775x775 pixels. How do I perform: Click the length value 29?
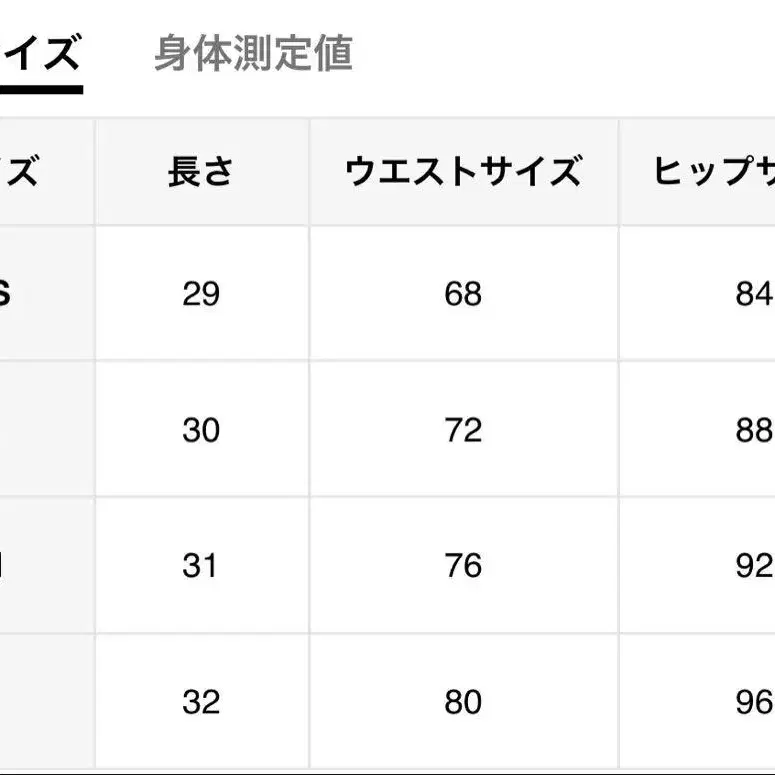click(201, 294)
